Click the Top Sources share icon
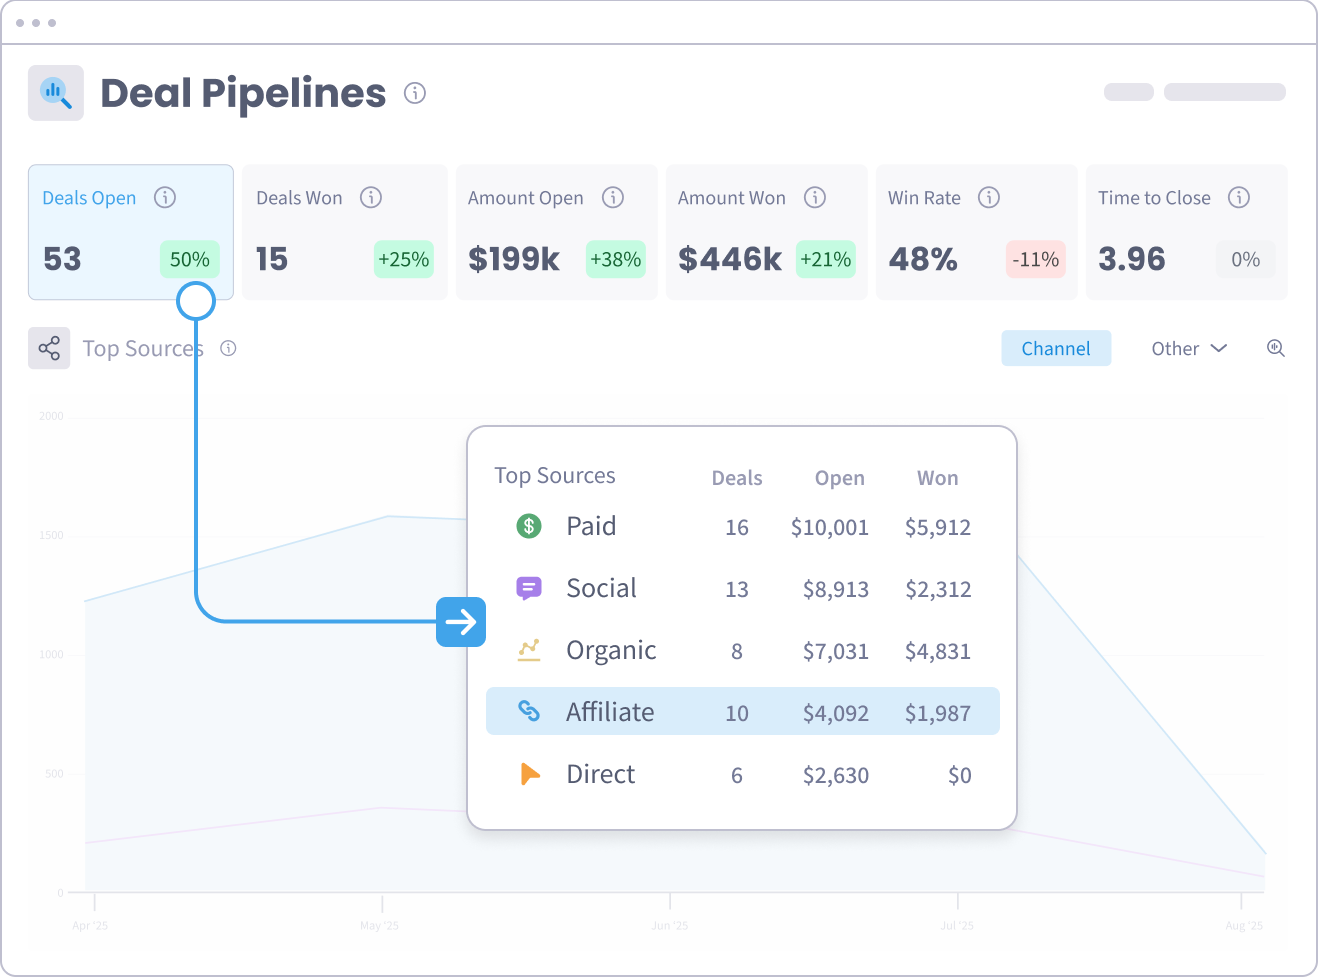The width and height of the screenshot is (1318, 978). click(49, 348)
